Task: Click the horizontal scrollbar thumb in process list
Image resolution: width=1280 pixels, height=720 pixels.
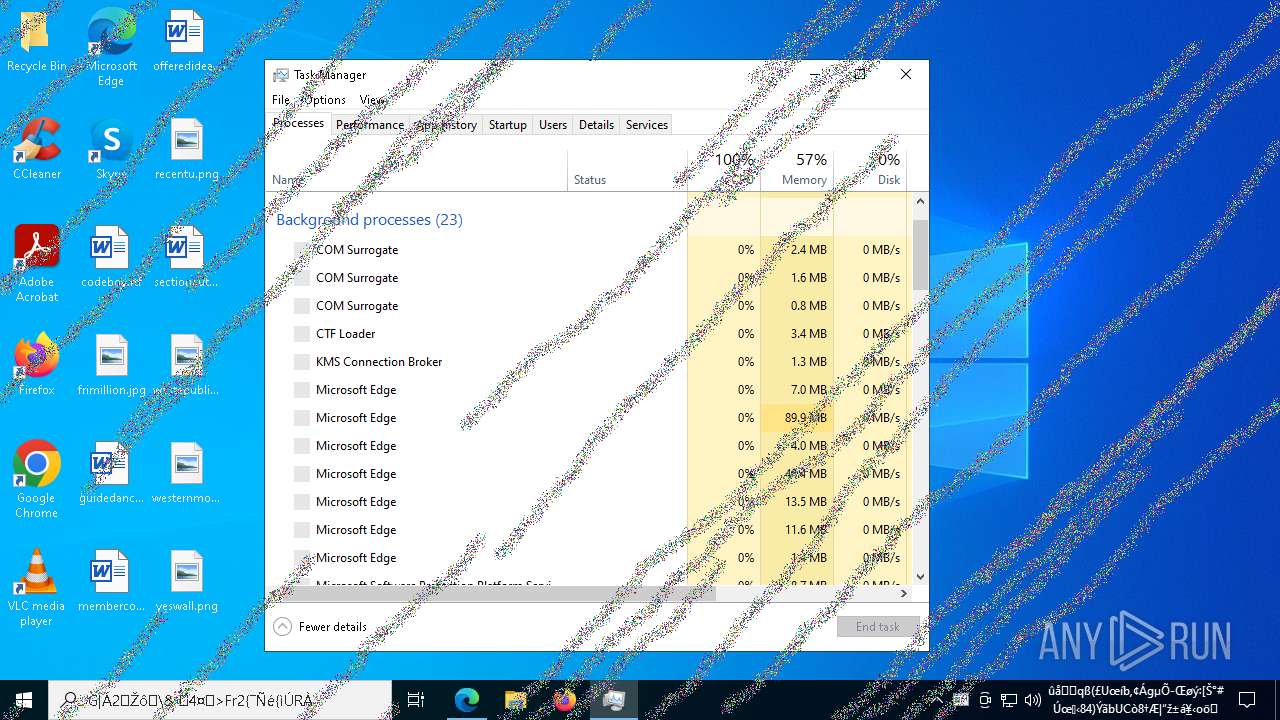Action: (x=499, y=593)
